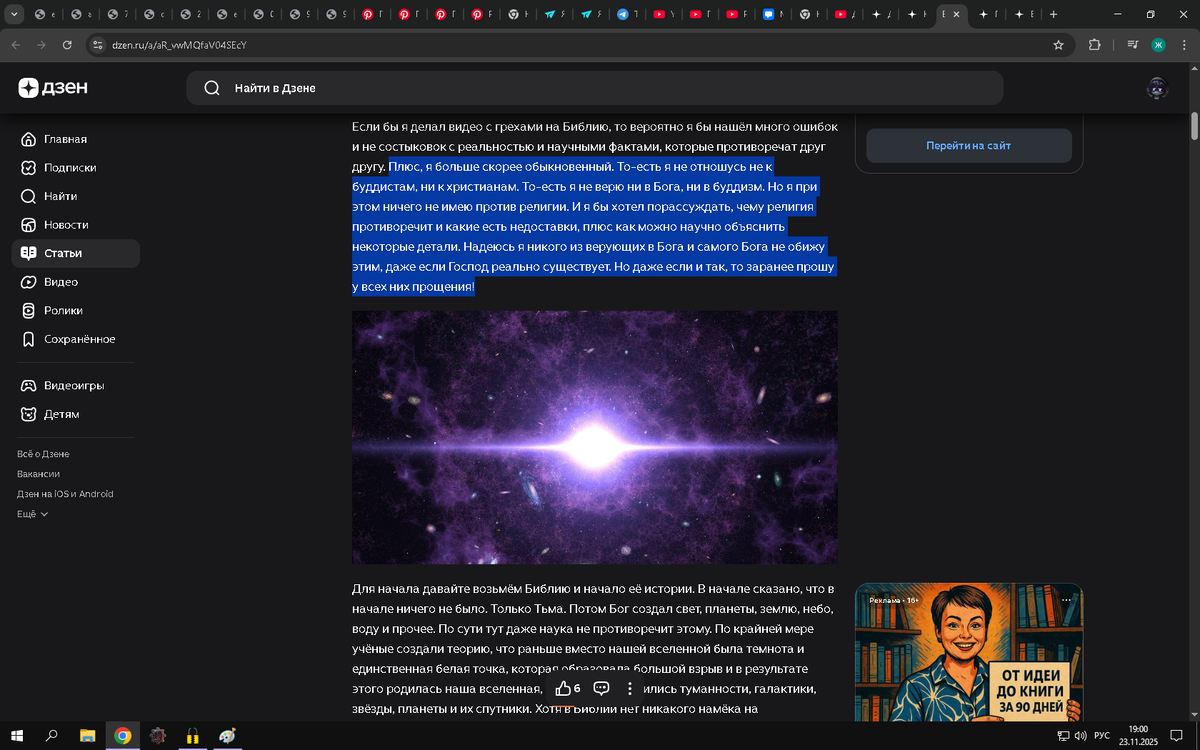
Task: Open Ролики section in sidebar
Action: [76, 311]
